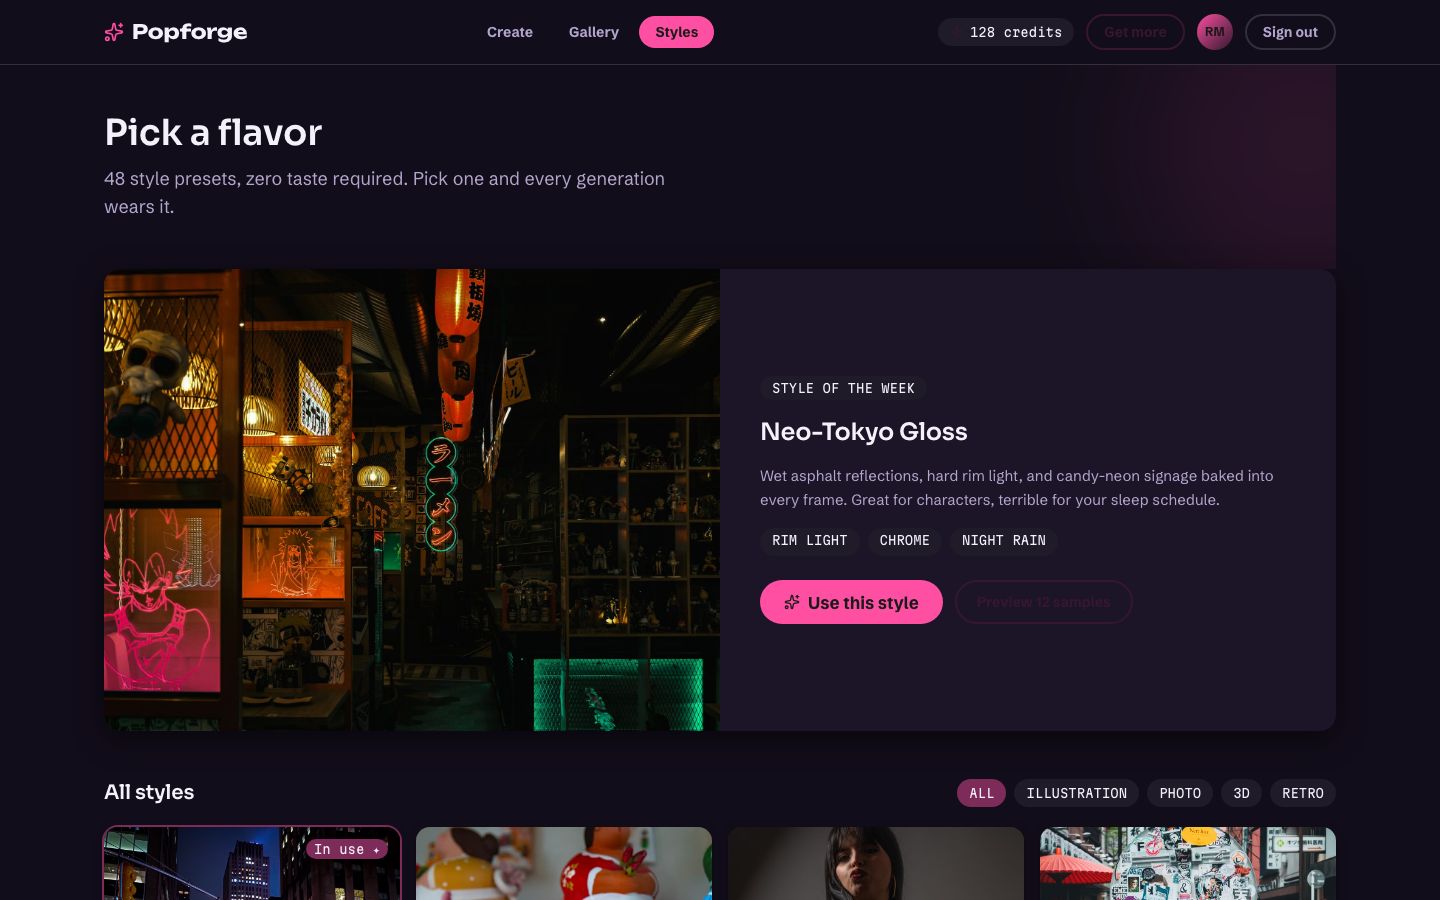This screenshot has width=1440, height=900.
Task: Click the Get more credits button
Action: click(1135, 32)
